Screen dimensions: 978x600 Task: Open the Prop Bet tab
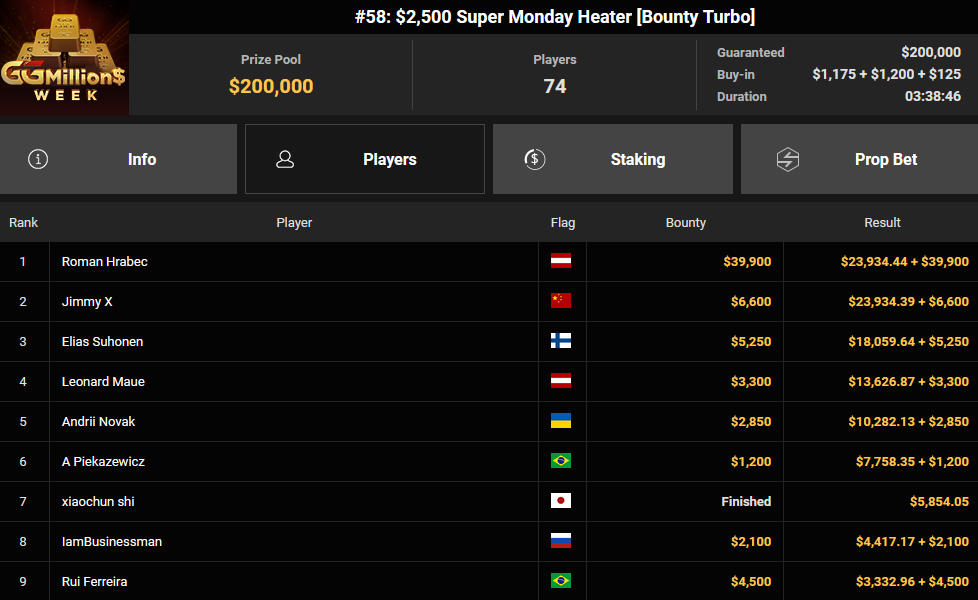859,159
